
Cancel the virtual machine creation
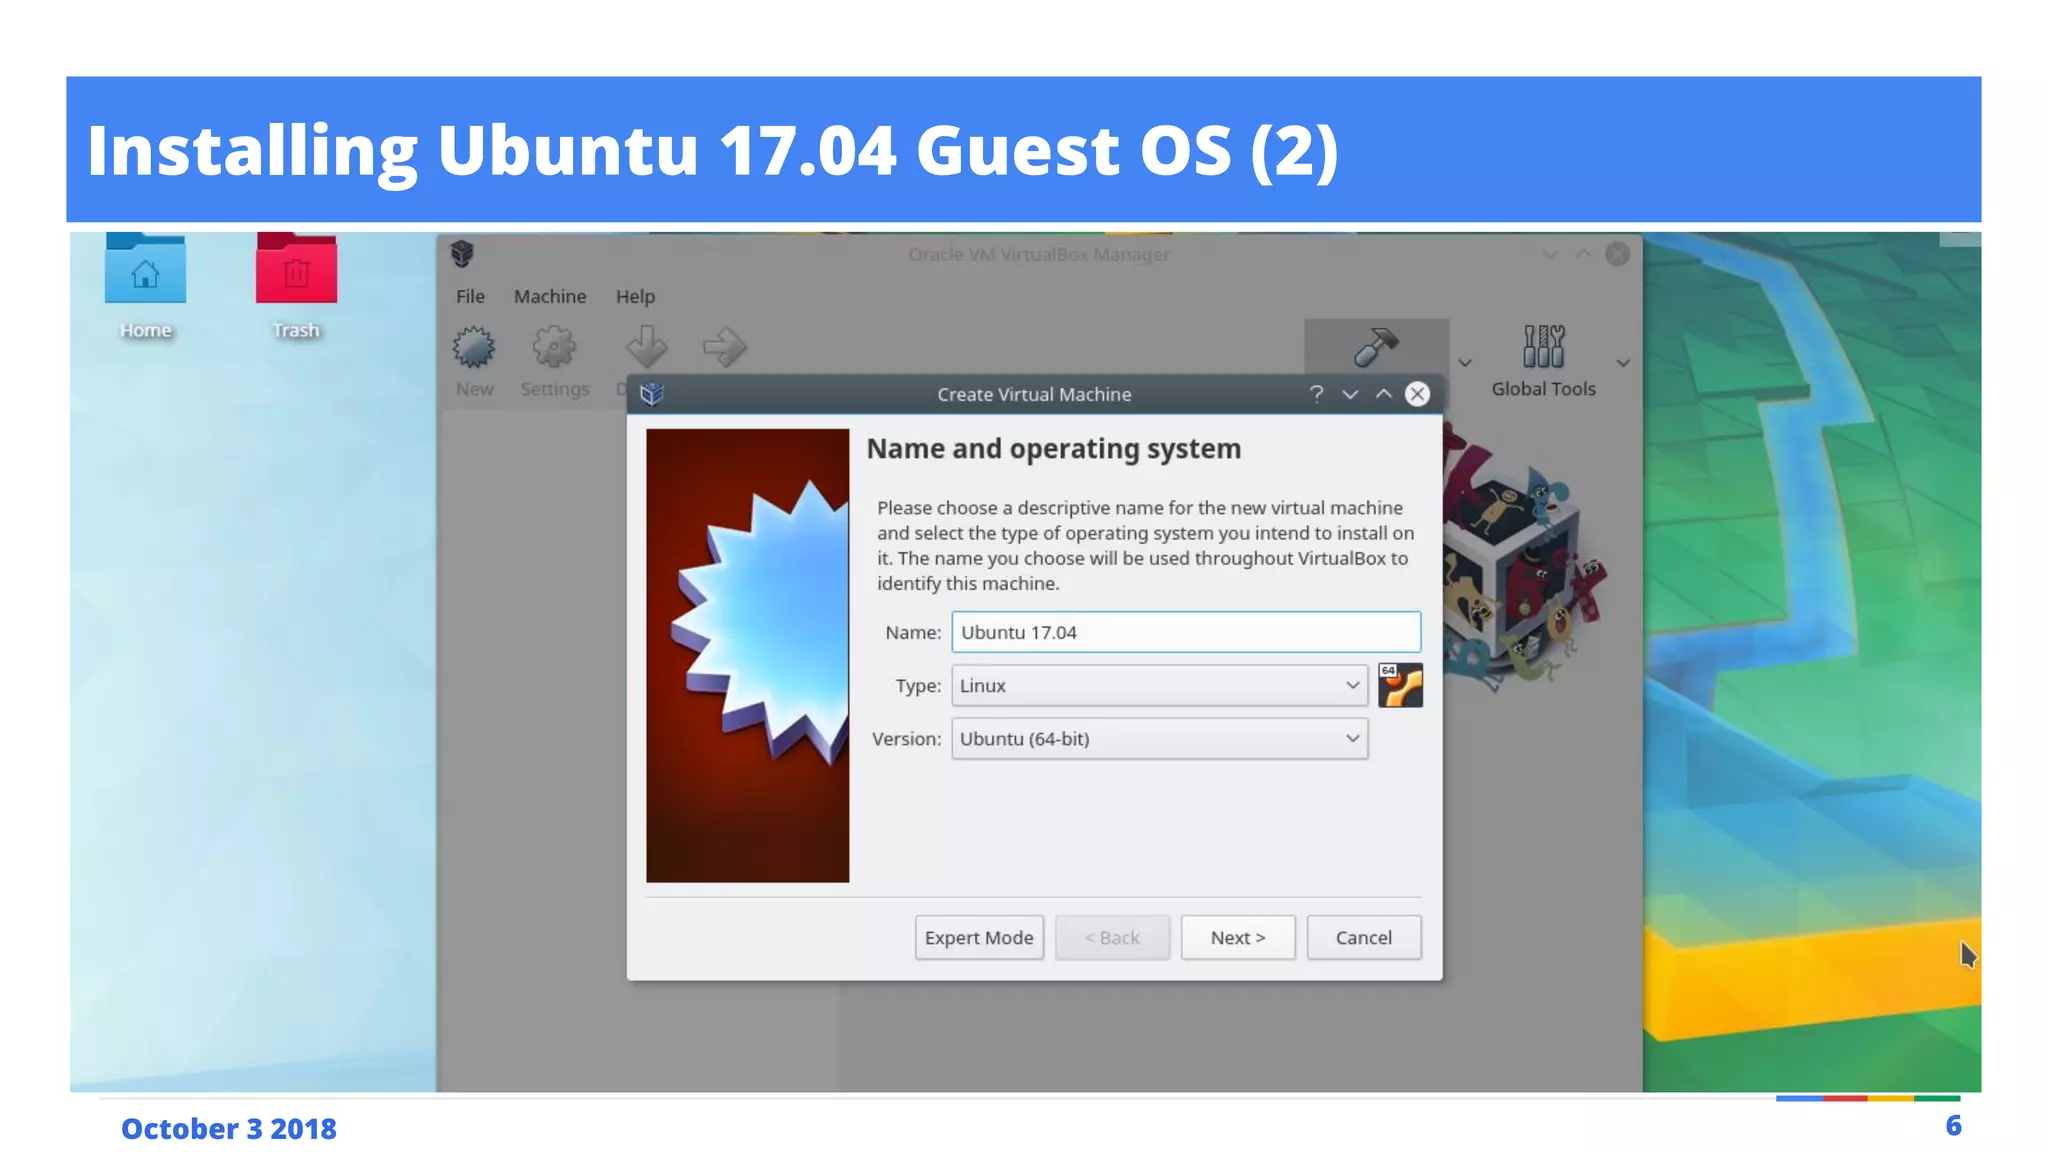pyautogui.click(x=1364, y=938)
